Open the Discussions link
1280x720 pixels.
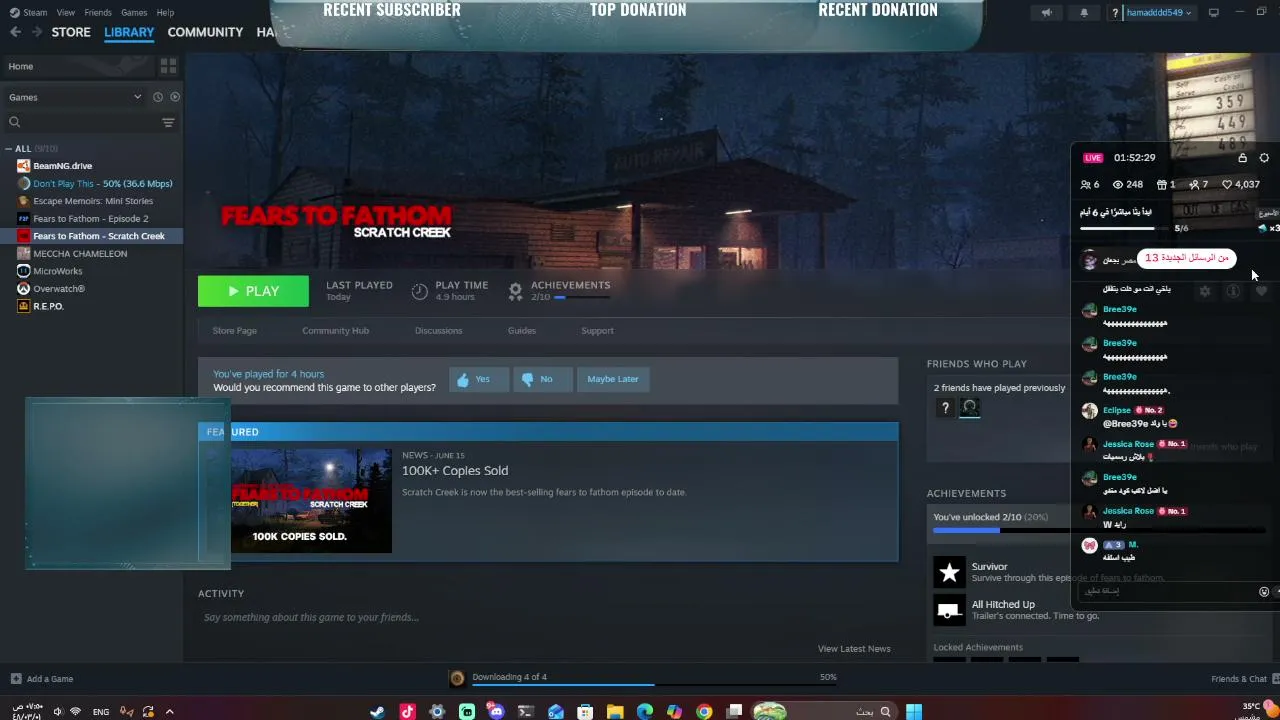click(438, 331)
